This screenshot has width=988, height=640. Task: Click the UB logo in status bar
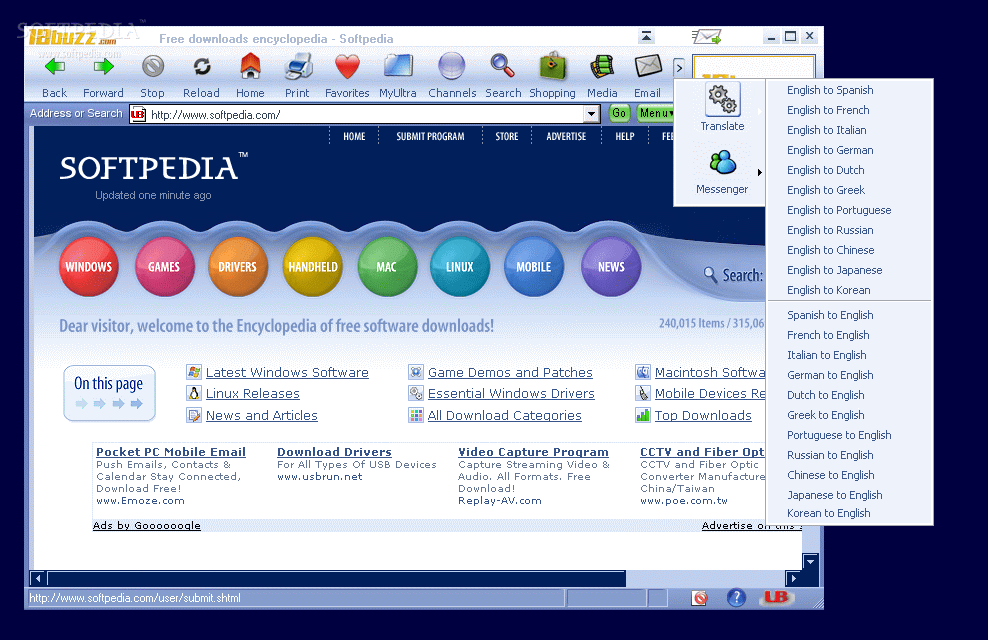776,597
